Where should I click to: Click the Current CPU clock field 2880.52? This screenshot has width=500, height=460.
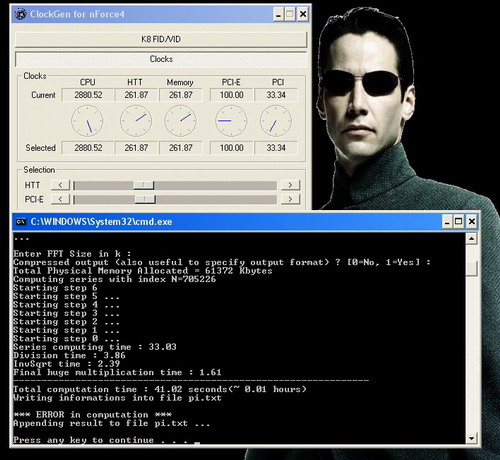click(88, 95)
